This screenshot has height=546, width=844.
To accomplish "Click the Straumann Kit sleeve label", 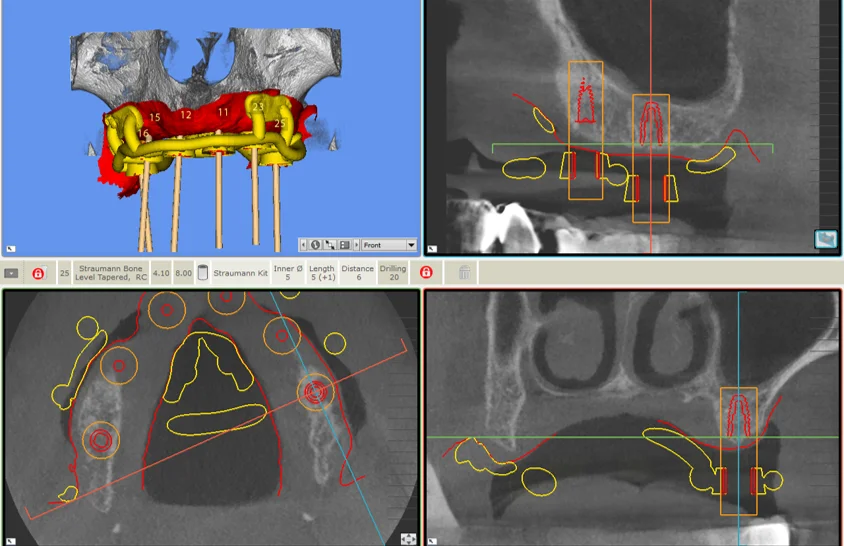I will 240,273.
